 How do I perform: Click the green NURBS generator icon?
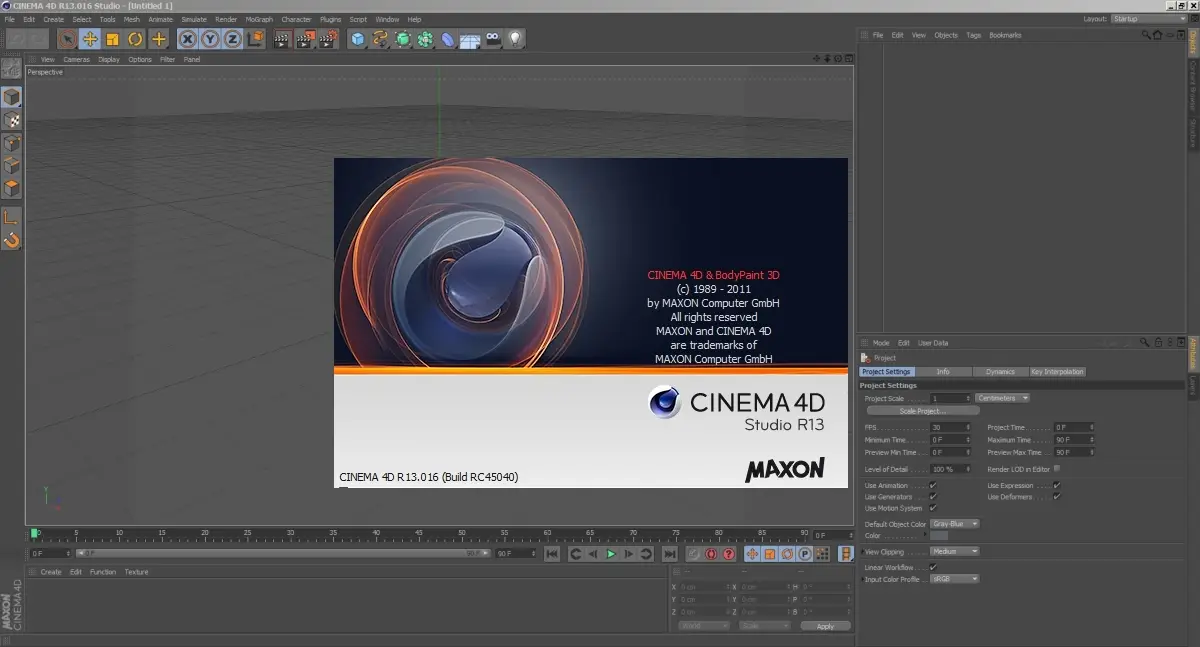point(403,39)
